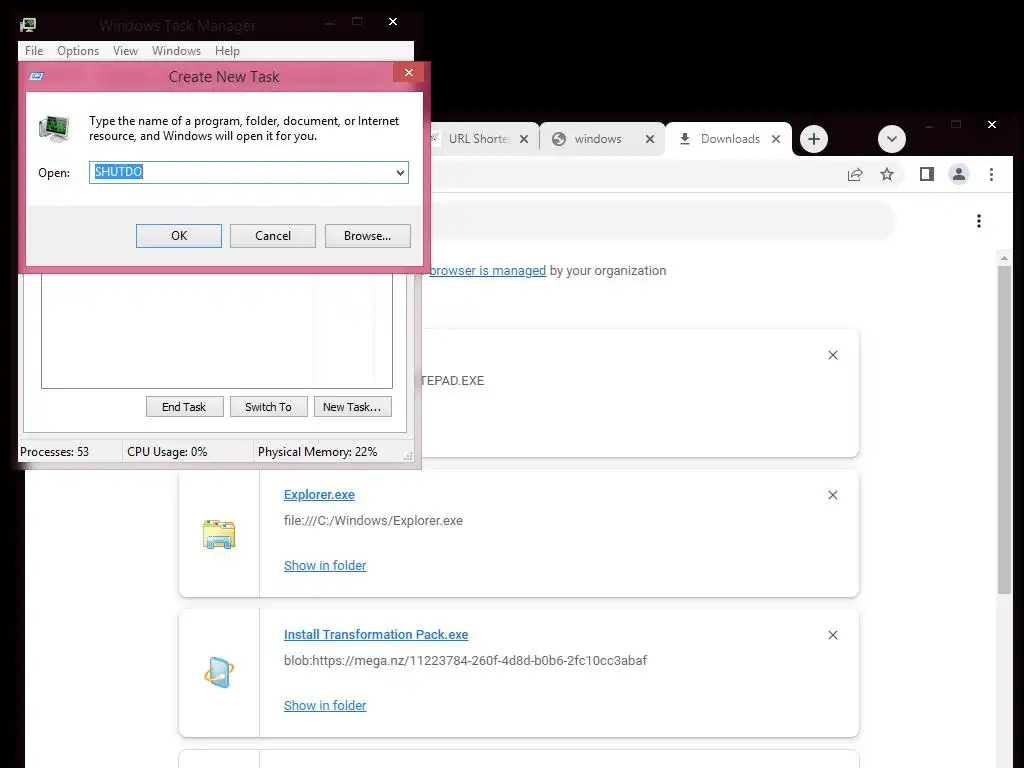Click the scrollbar up arrow on Downloads page
1024x768 pixels.
[x=1004, y=259]
